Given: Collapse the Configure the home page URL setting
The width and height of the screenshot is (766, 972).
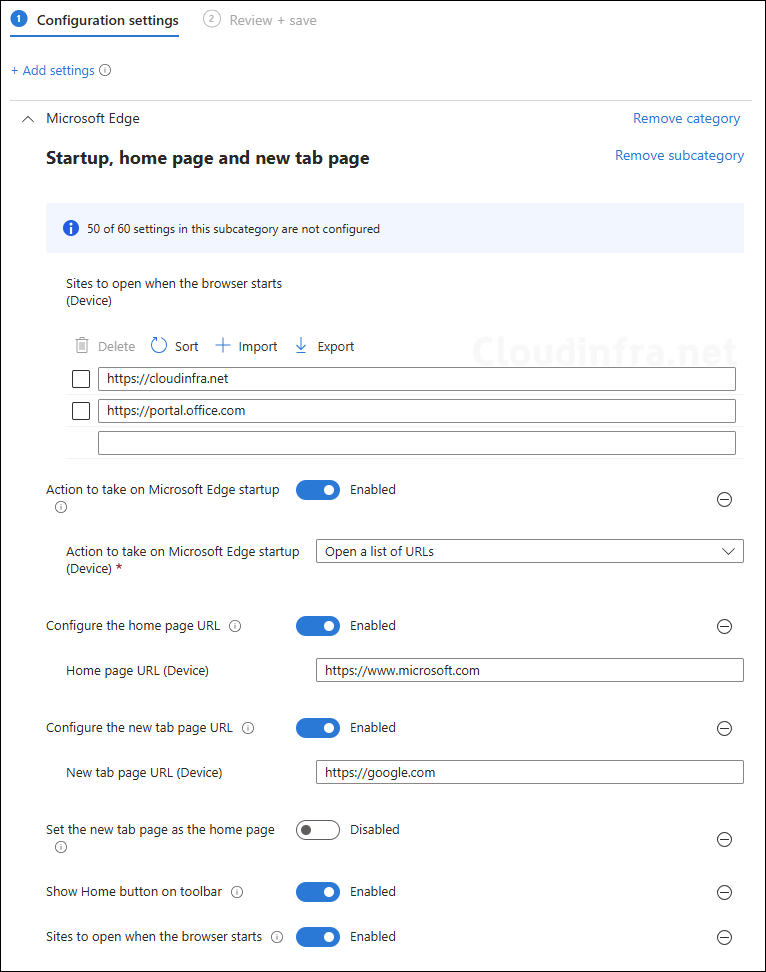Looking at the screenshot, I should click(x=724, y=626).
